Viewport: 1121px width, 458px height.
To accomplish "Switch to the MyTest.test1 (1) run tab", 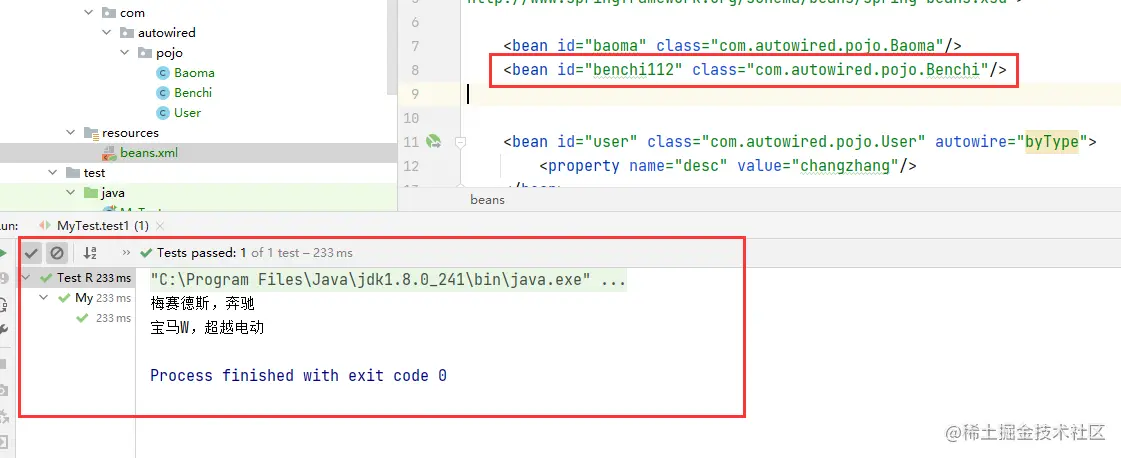I will (102, 226).
